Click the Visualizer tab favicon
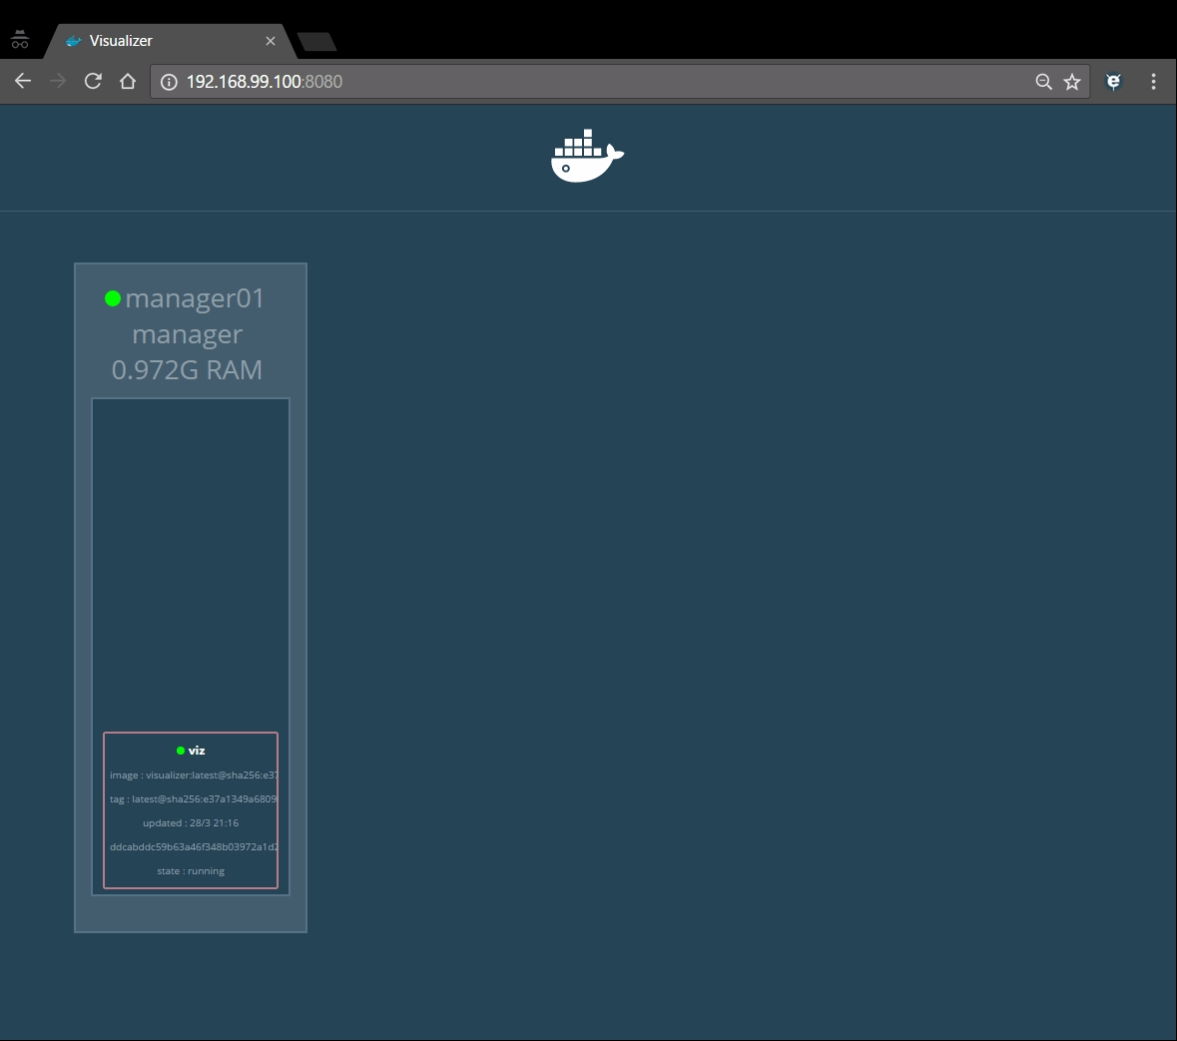This screenshot has width=1177, height=1041. 73,41
